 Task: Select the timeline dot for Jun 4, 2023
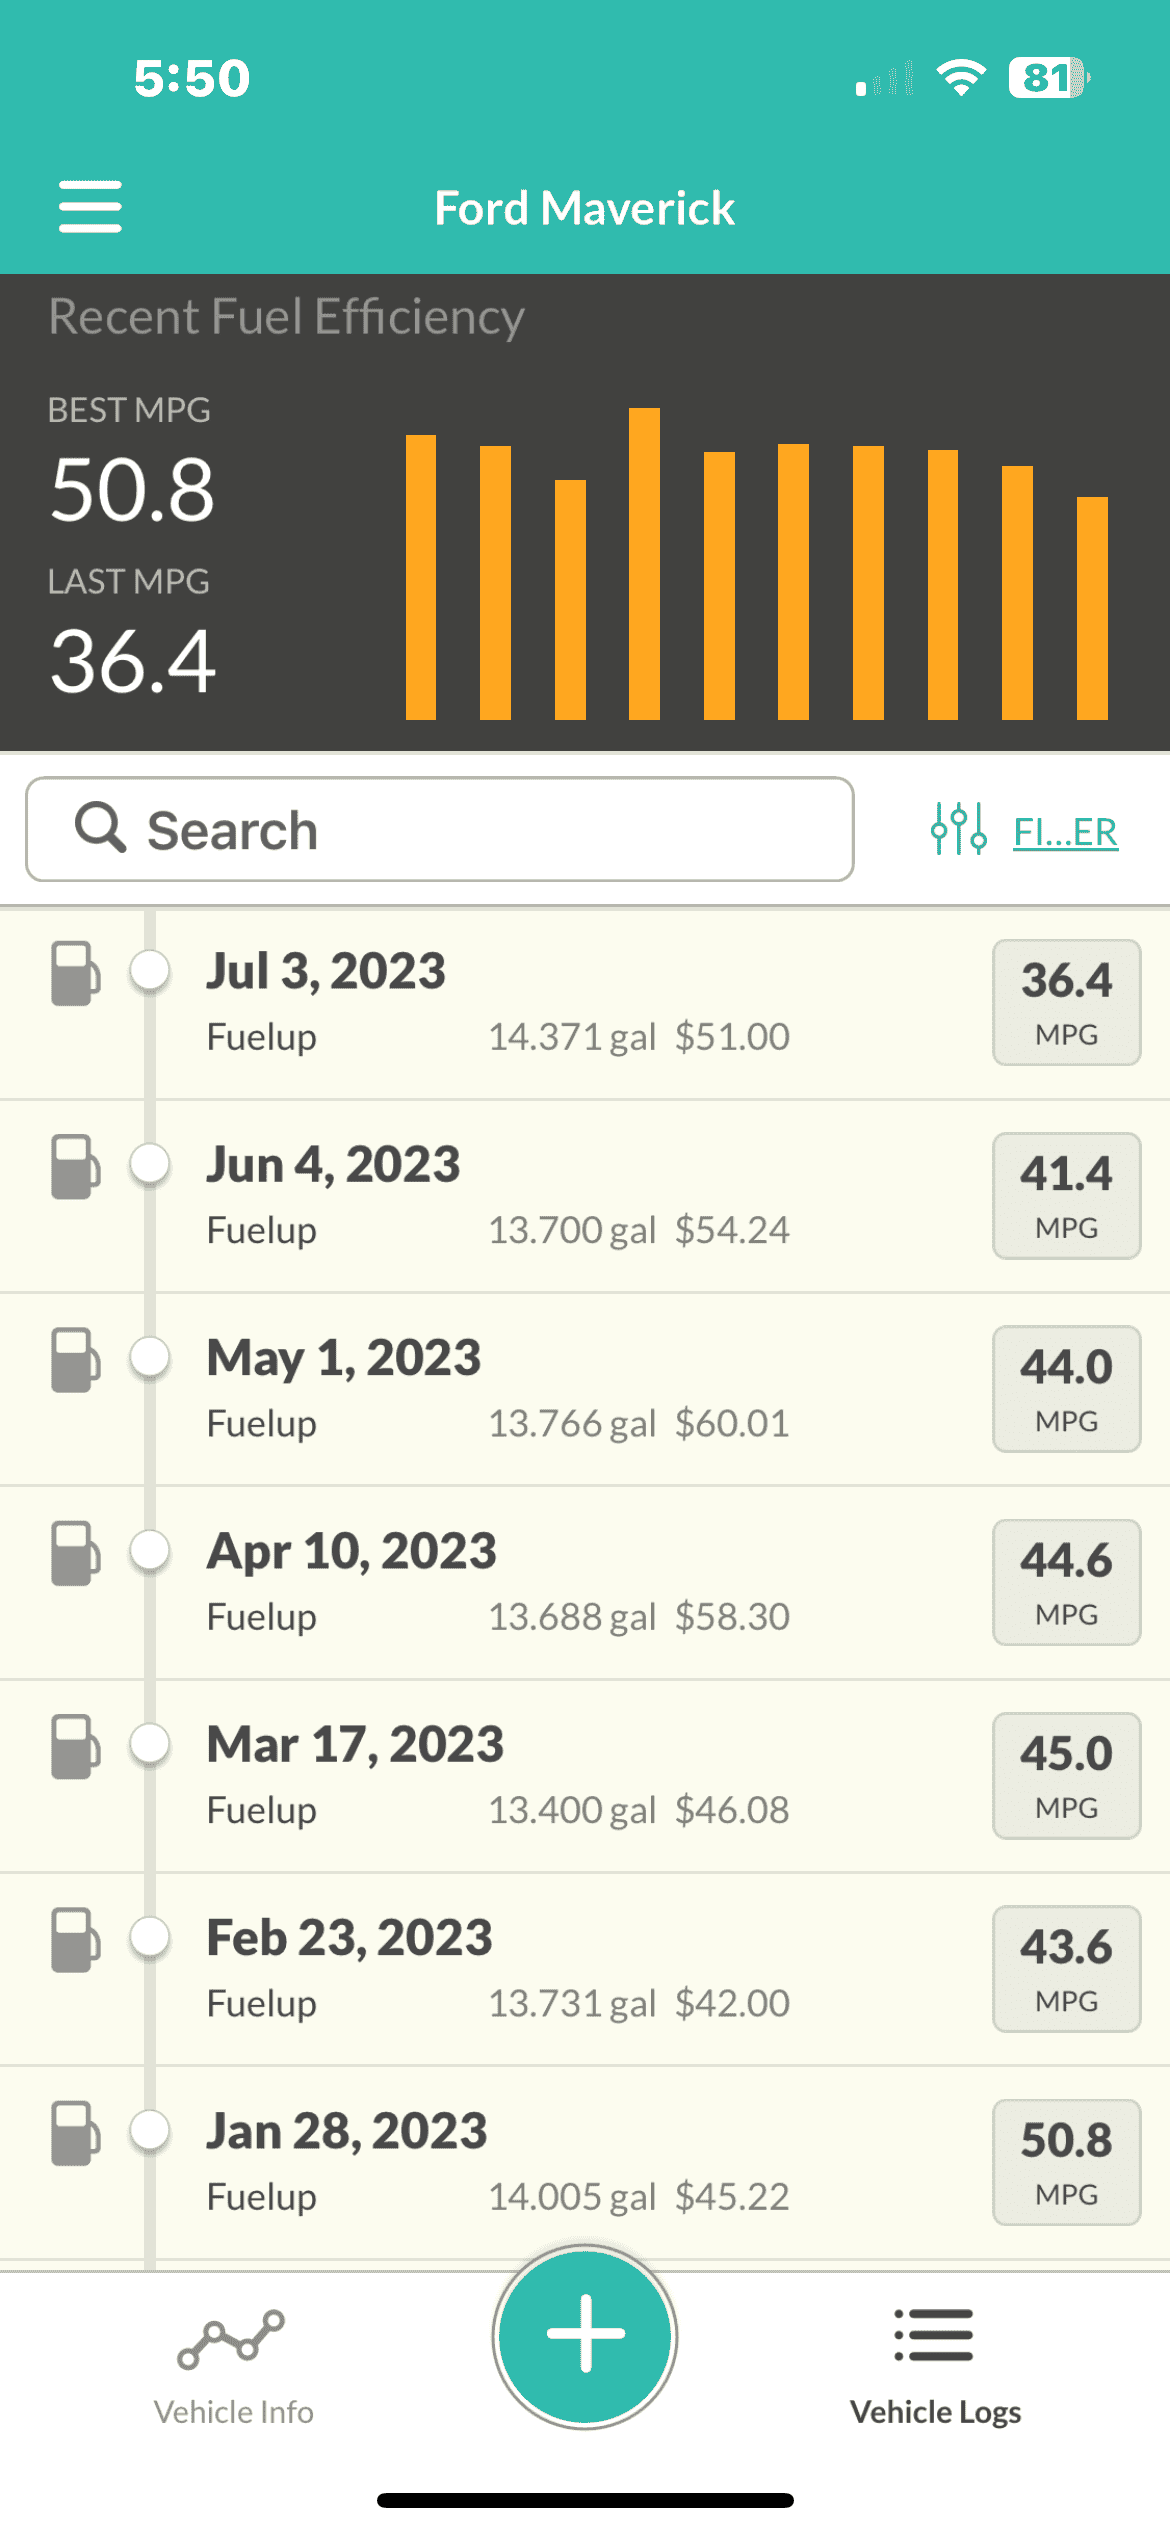[x=150, y=1164]
